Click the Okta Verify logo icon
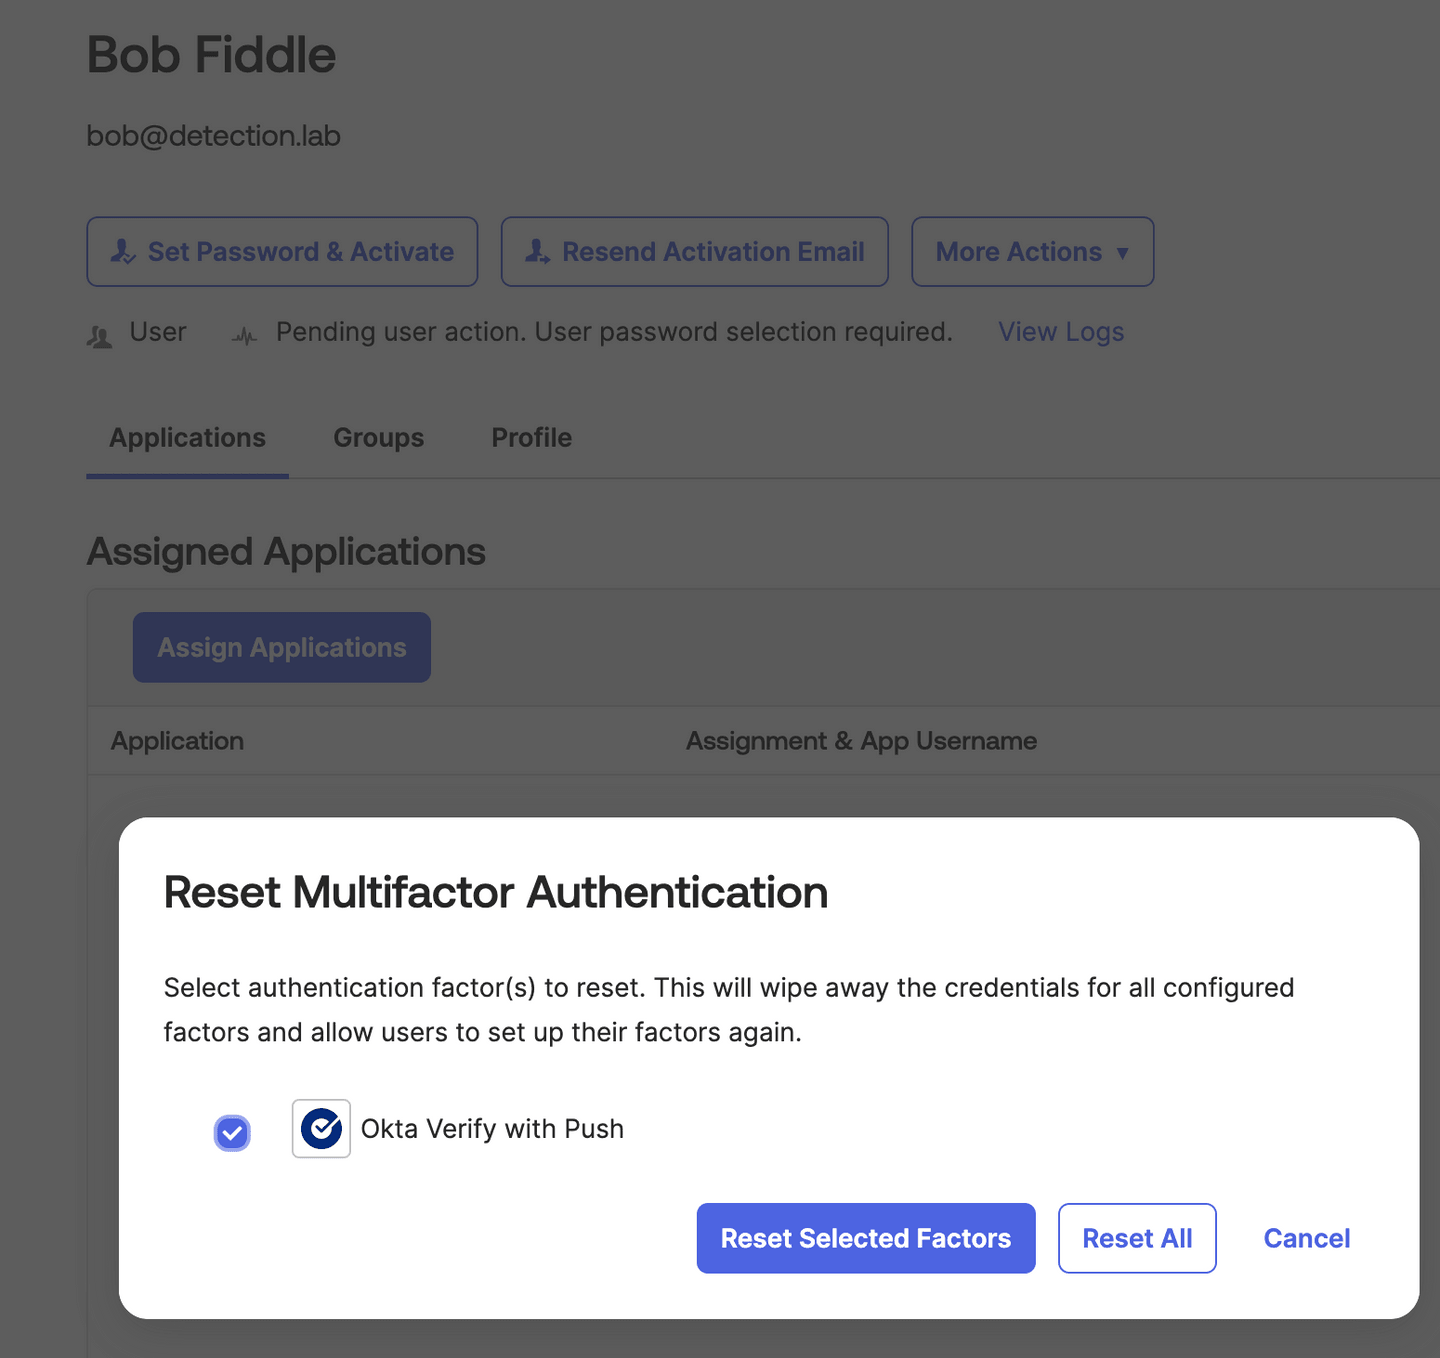This screenshot has width=1440, height=1358. point(321,1129)
